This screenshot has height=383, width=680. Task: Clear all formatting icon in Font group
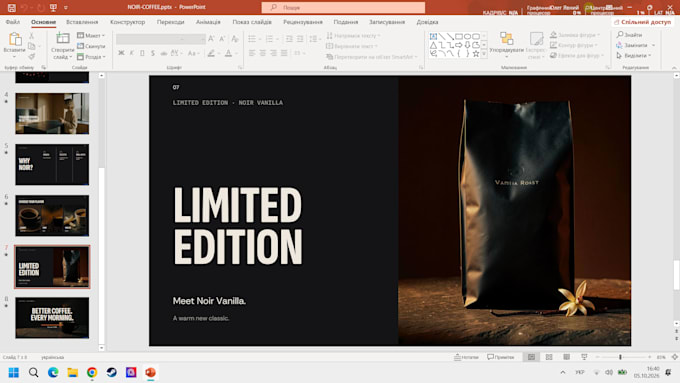pyautogui.click(x=235, y=39)
